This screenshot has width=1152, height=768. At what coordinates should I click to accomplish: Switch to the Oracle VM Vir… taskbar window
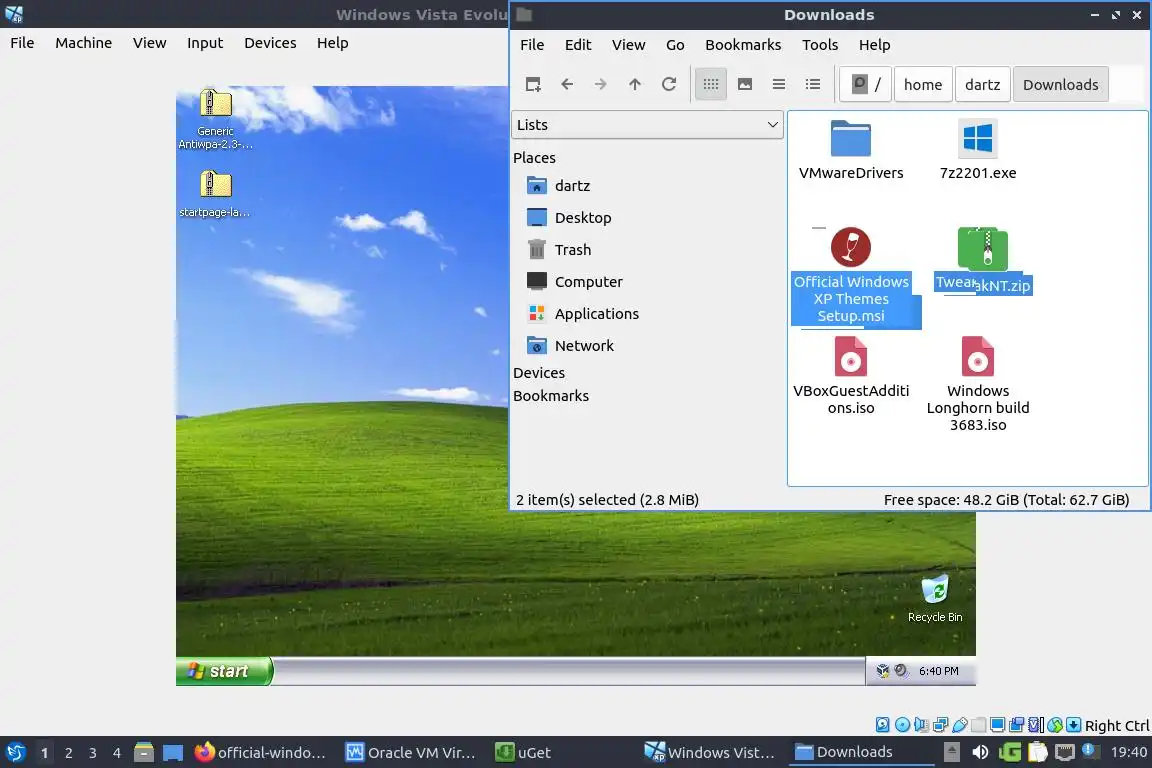click(x=411, y=753)
